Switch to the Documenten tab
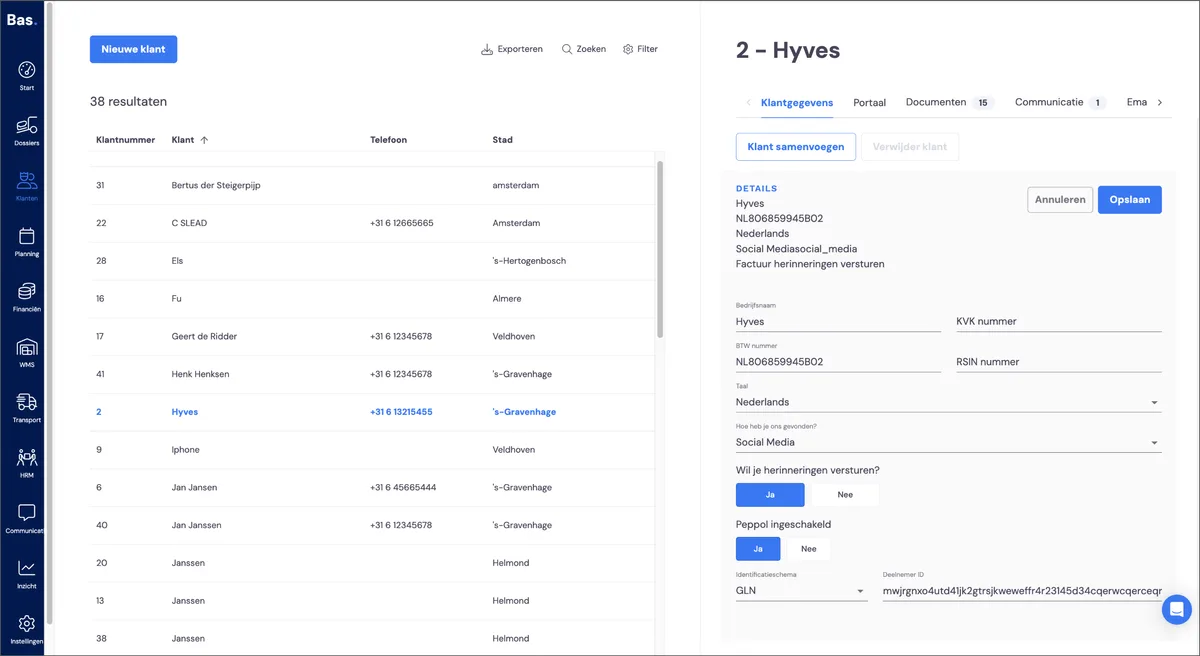 point(950,102)
